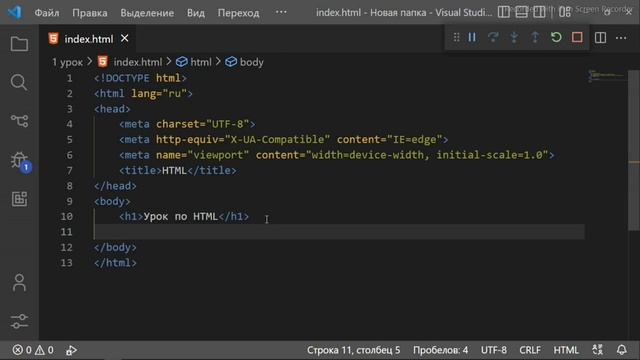Change end of line CRLF setting

point(530,350)
